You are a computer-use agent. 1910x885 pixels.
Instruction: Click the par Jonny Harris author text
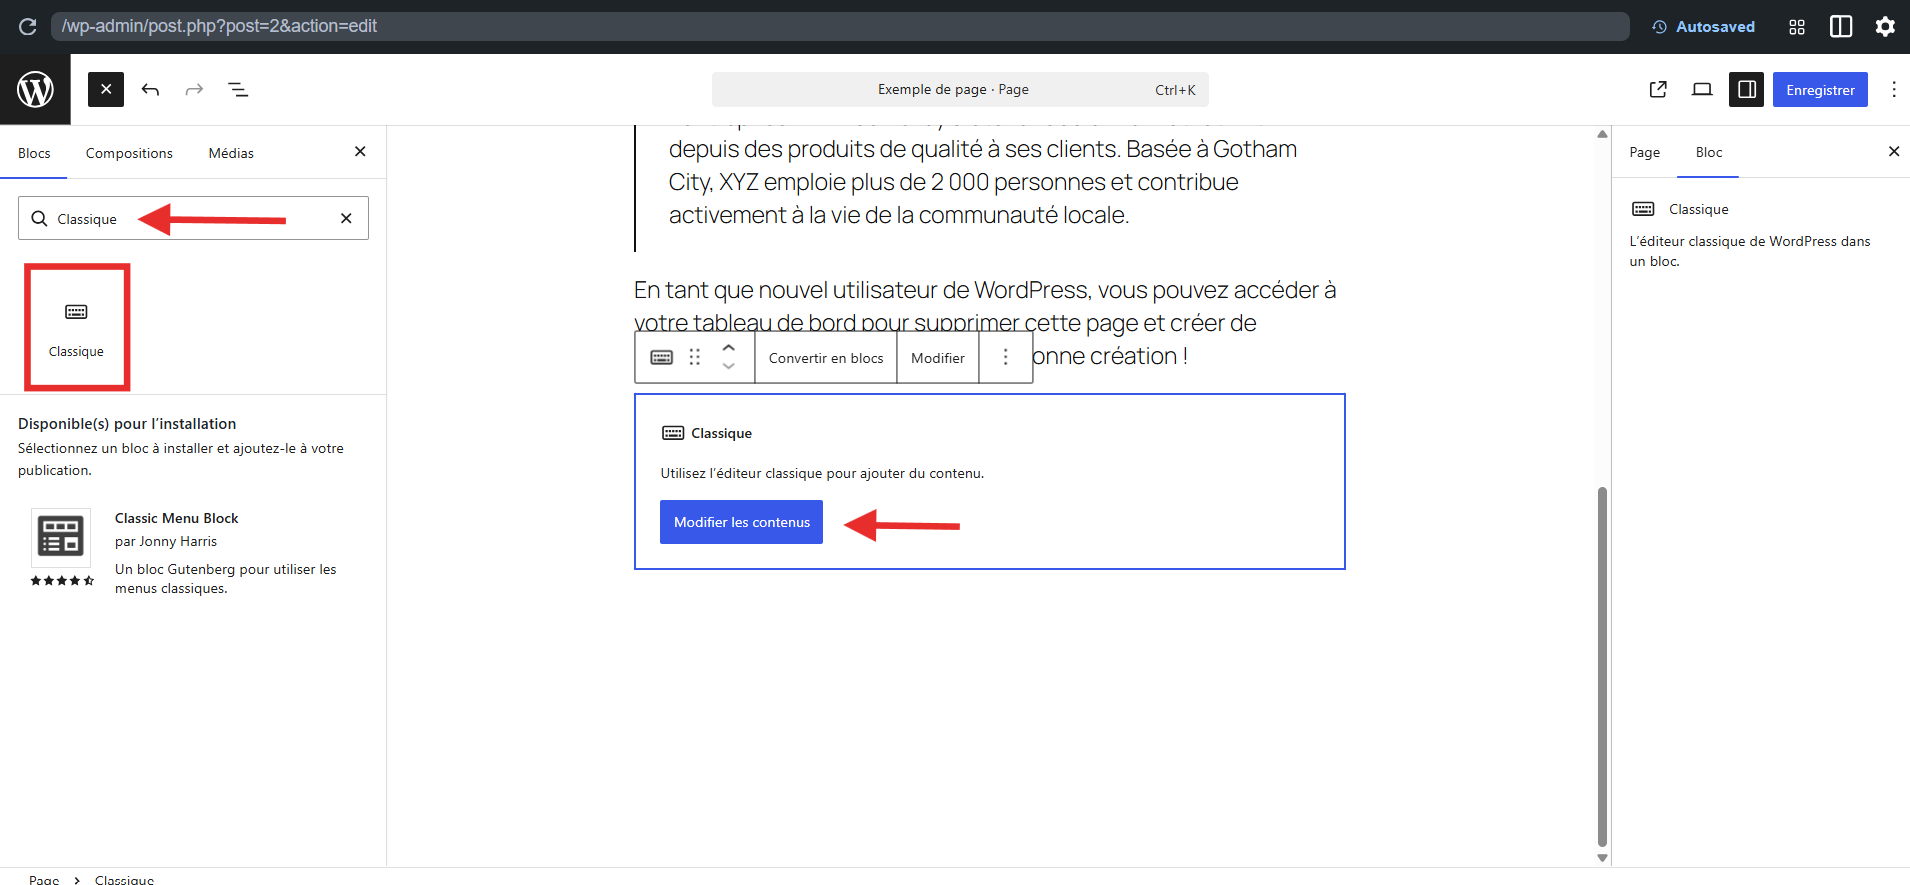pyautogui.click(x=165, y=541)
